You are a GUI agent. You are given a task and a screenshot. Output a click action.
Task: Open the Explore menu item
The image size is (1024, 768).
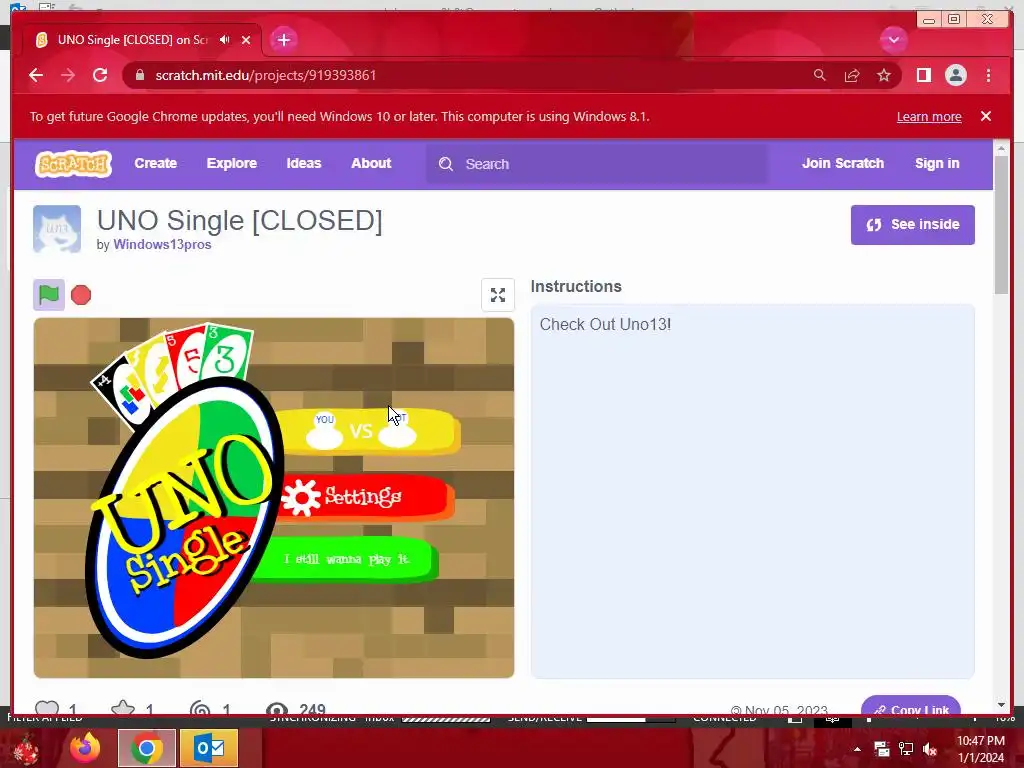click(x=232, y=163)
